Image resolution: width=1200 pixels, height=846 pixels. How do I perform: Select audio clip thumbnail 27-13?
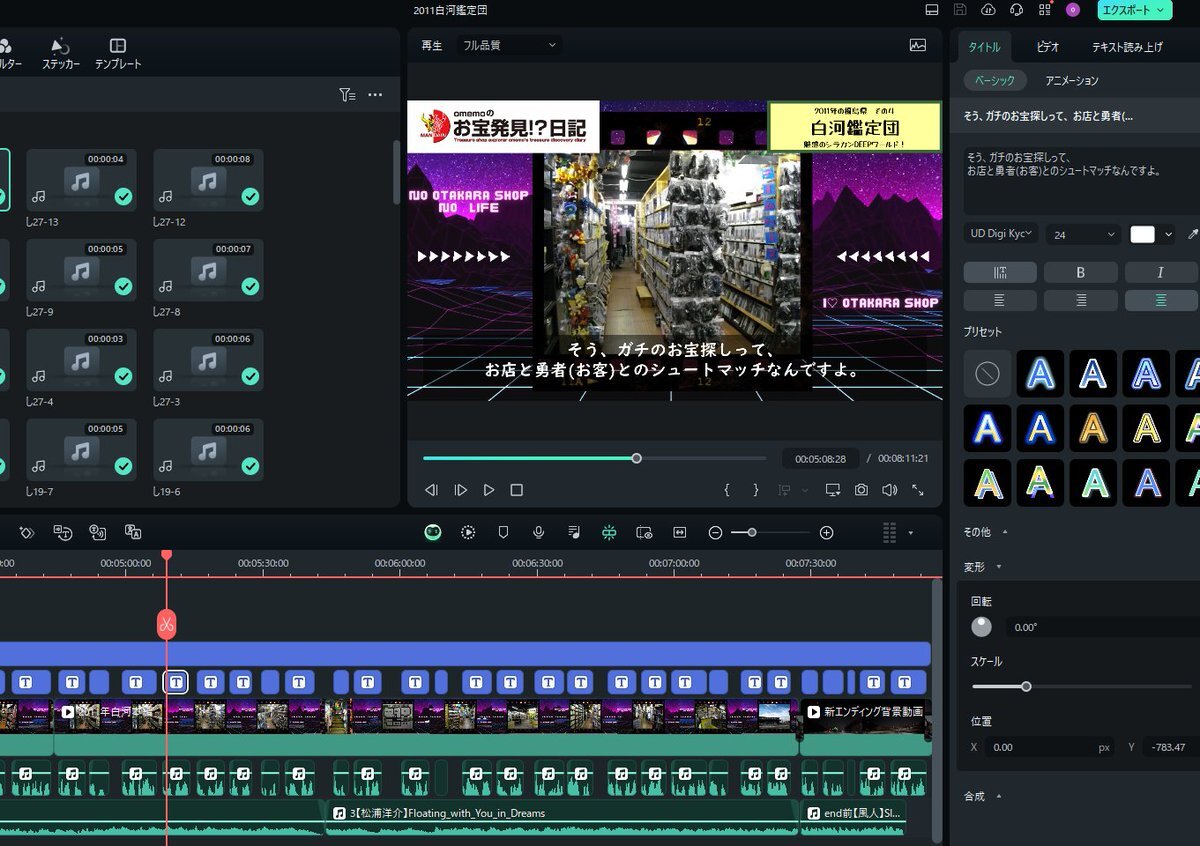[82, 180]
